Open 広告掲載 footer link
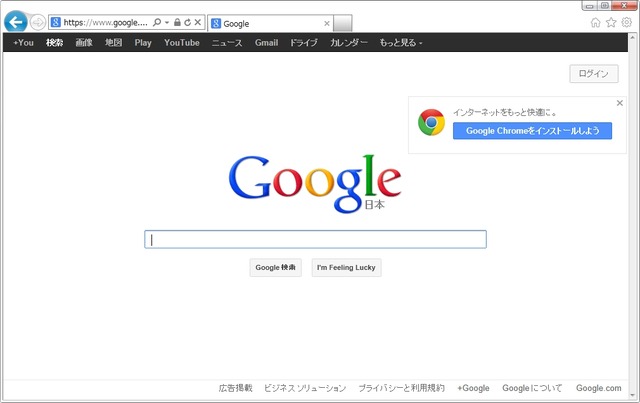Viewport: 640px width, 403px height. coord(236,388)
